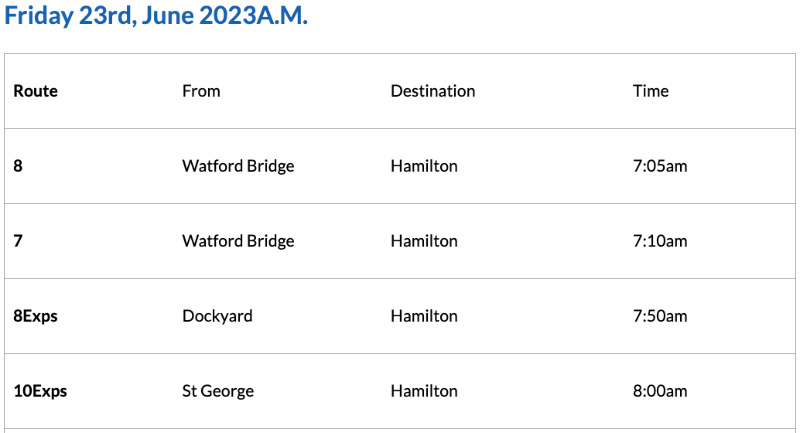Click Hamilton in the 7:05am row
800x433 pixels.
[424, 166]
